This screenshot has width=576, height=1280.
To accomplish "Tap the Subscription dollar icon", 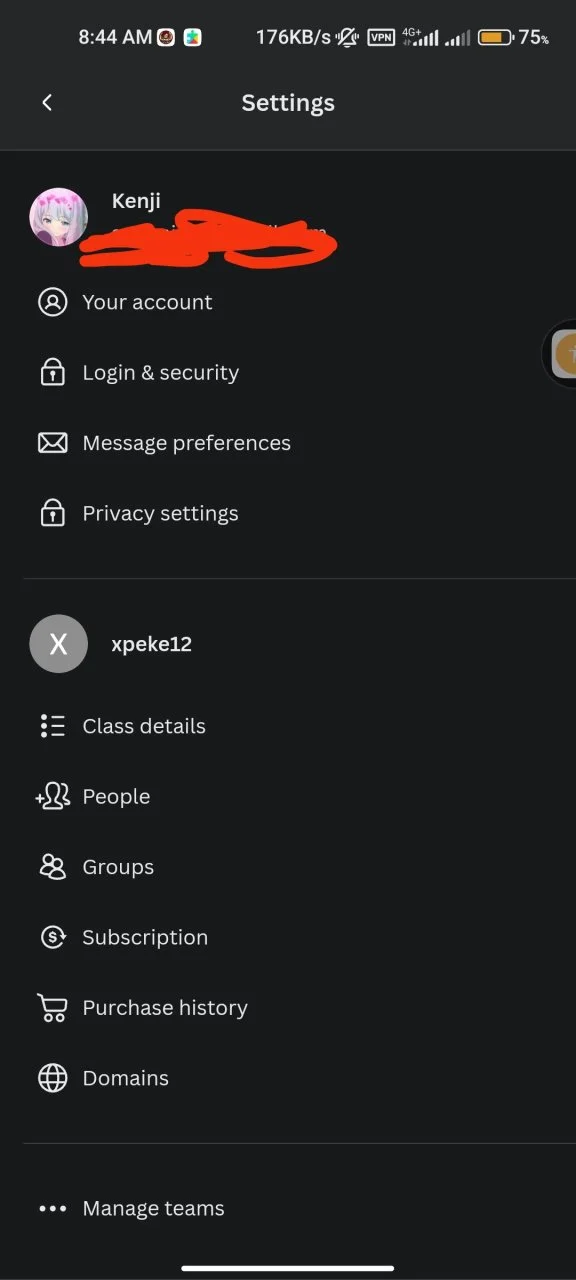I will (x=52, y=937).
